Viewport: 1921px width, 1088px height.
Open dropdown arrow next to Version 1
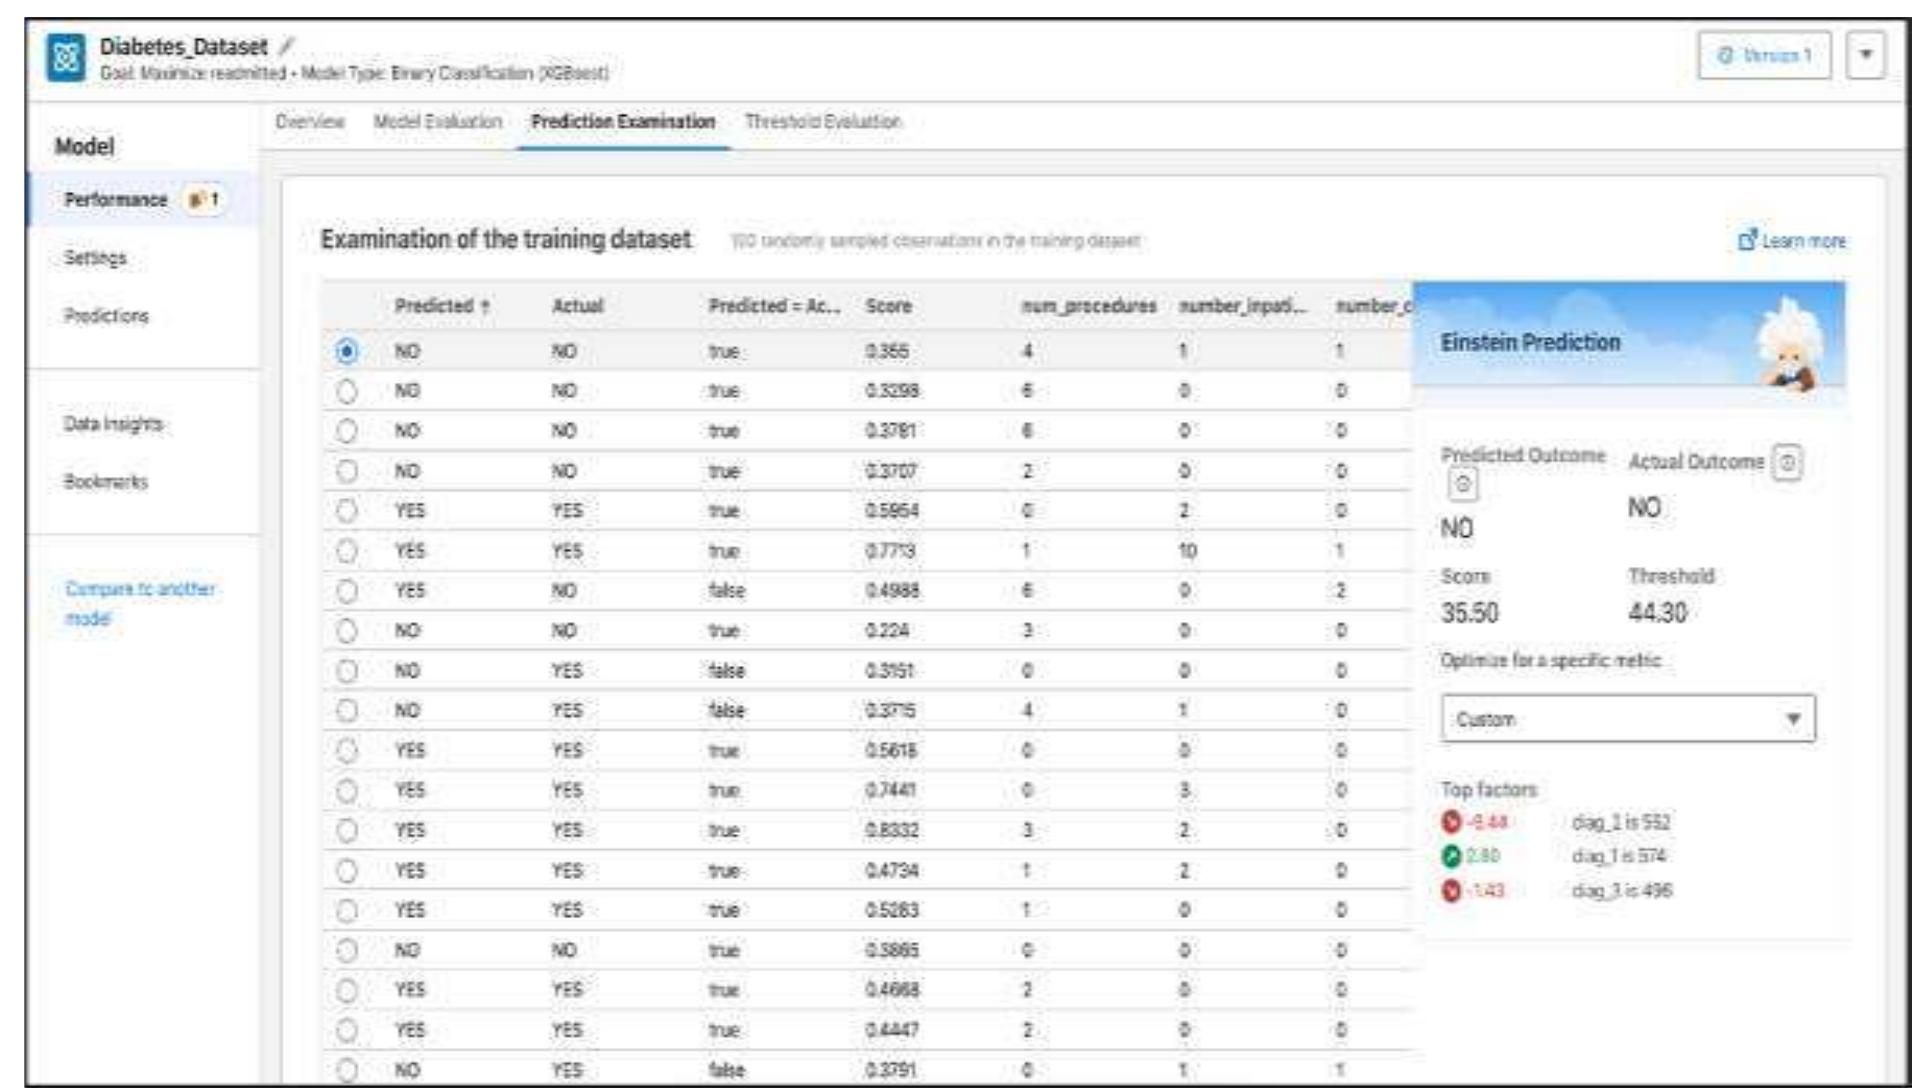coord(1865,55)
